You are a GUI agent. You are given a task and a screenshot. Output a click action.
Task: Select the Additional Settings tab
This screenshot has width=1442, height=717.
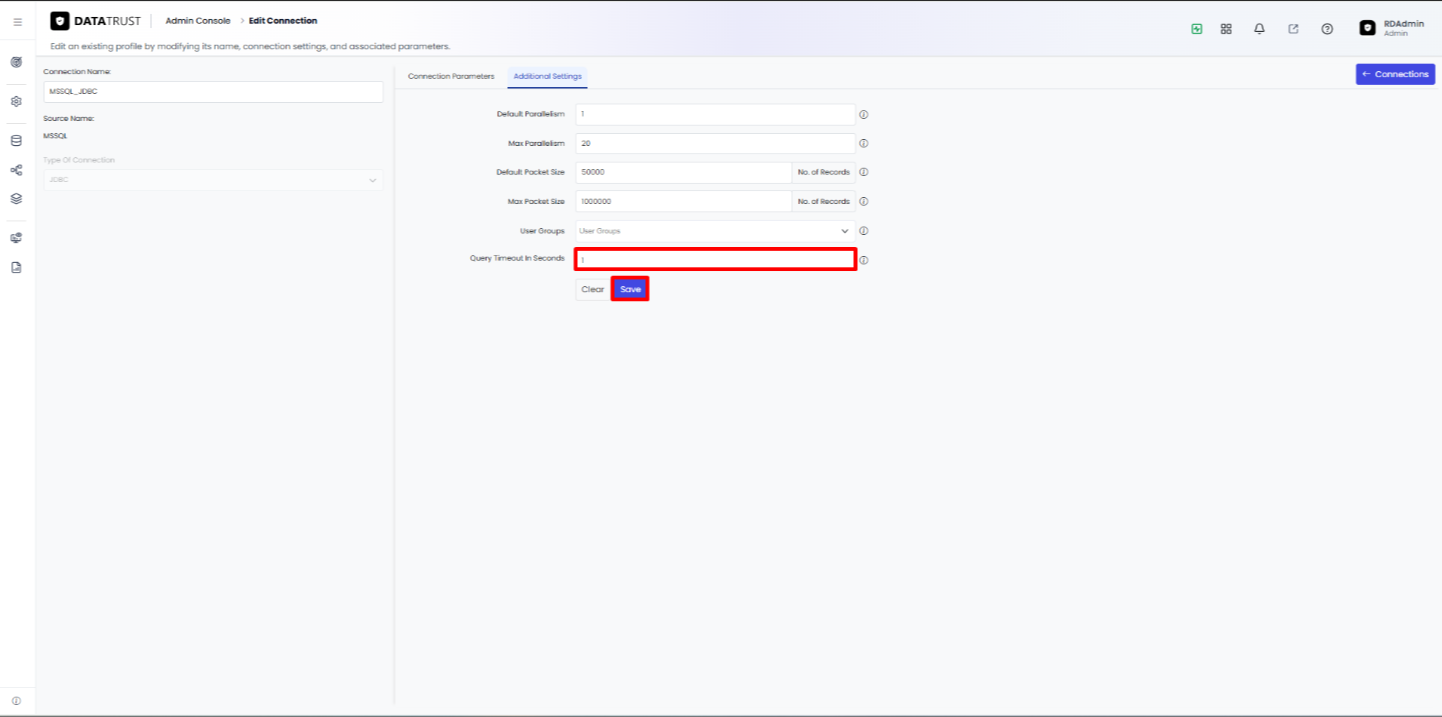click(547, 76)
